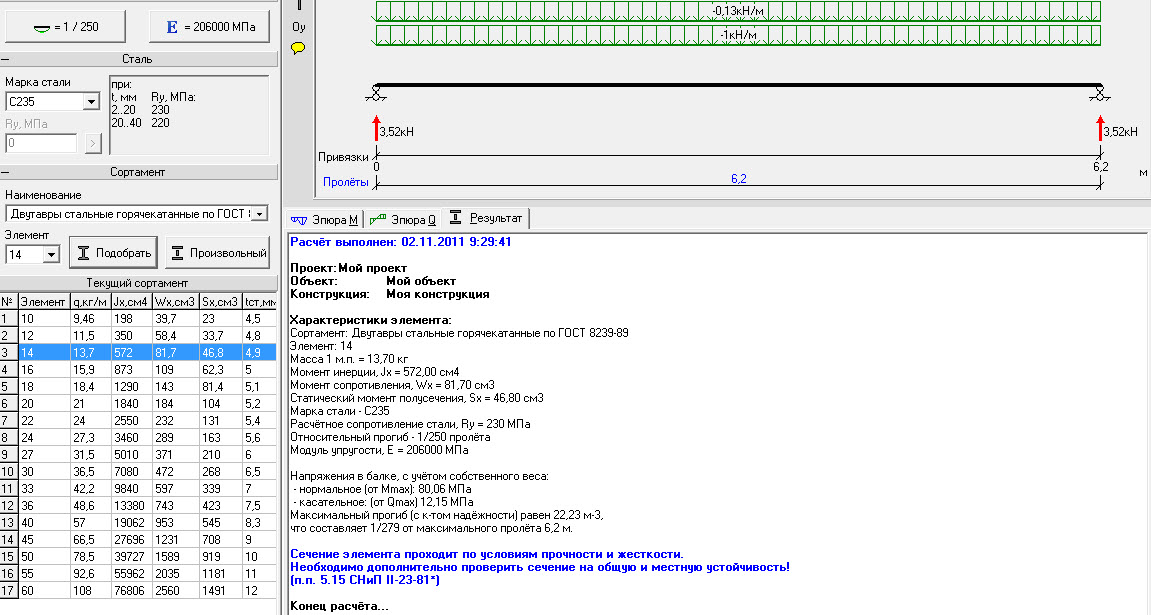This screenshot has height=615, width=1151.
Task: Select sortament row 2 element 12
Action: tap(138, 335)
